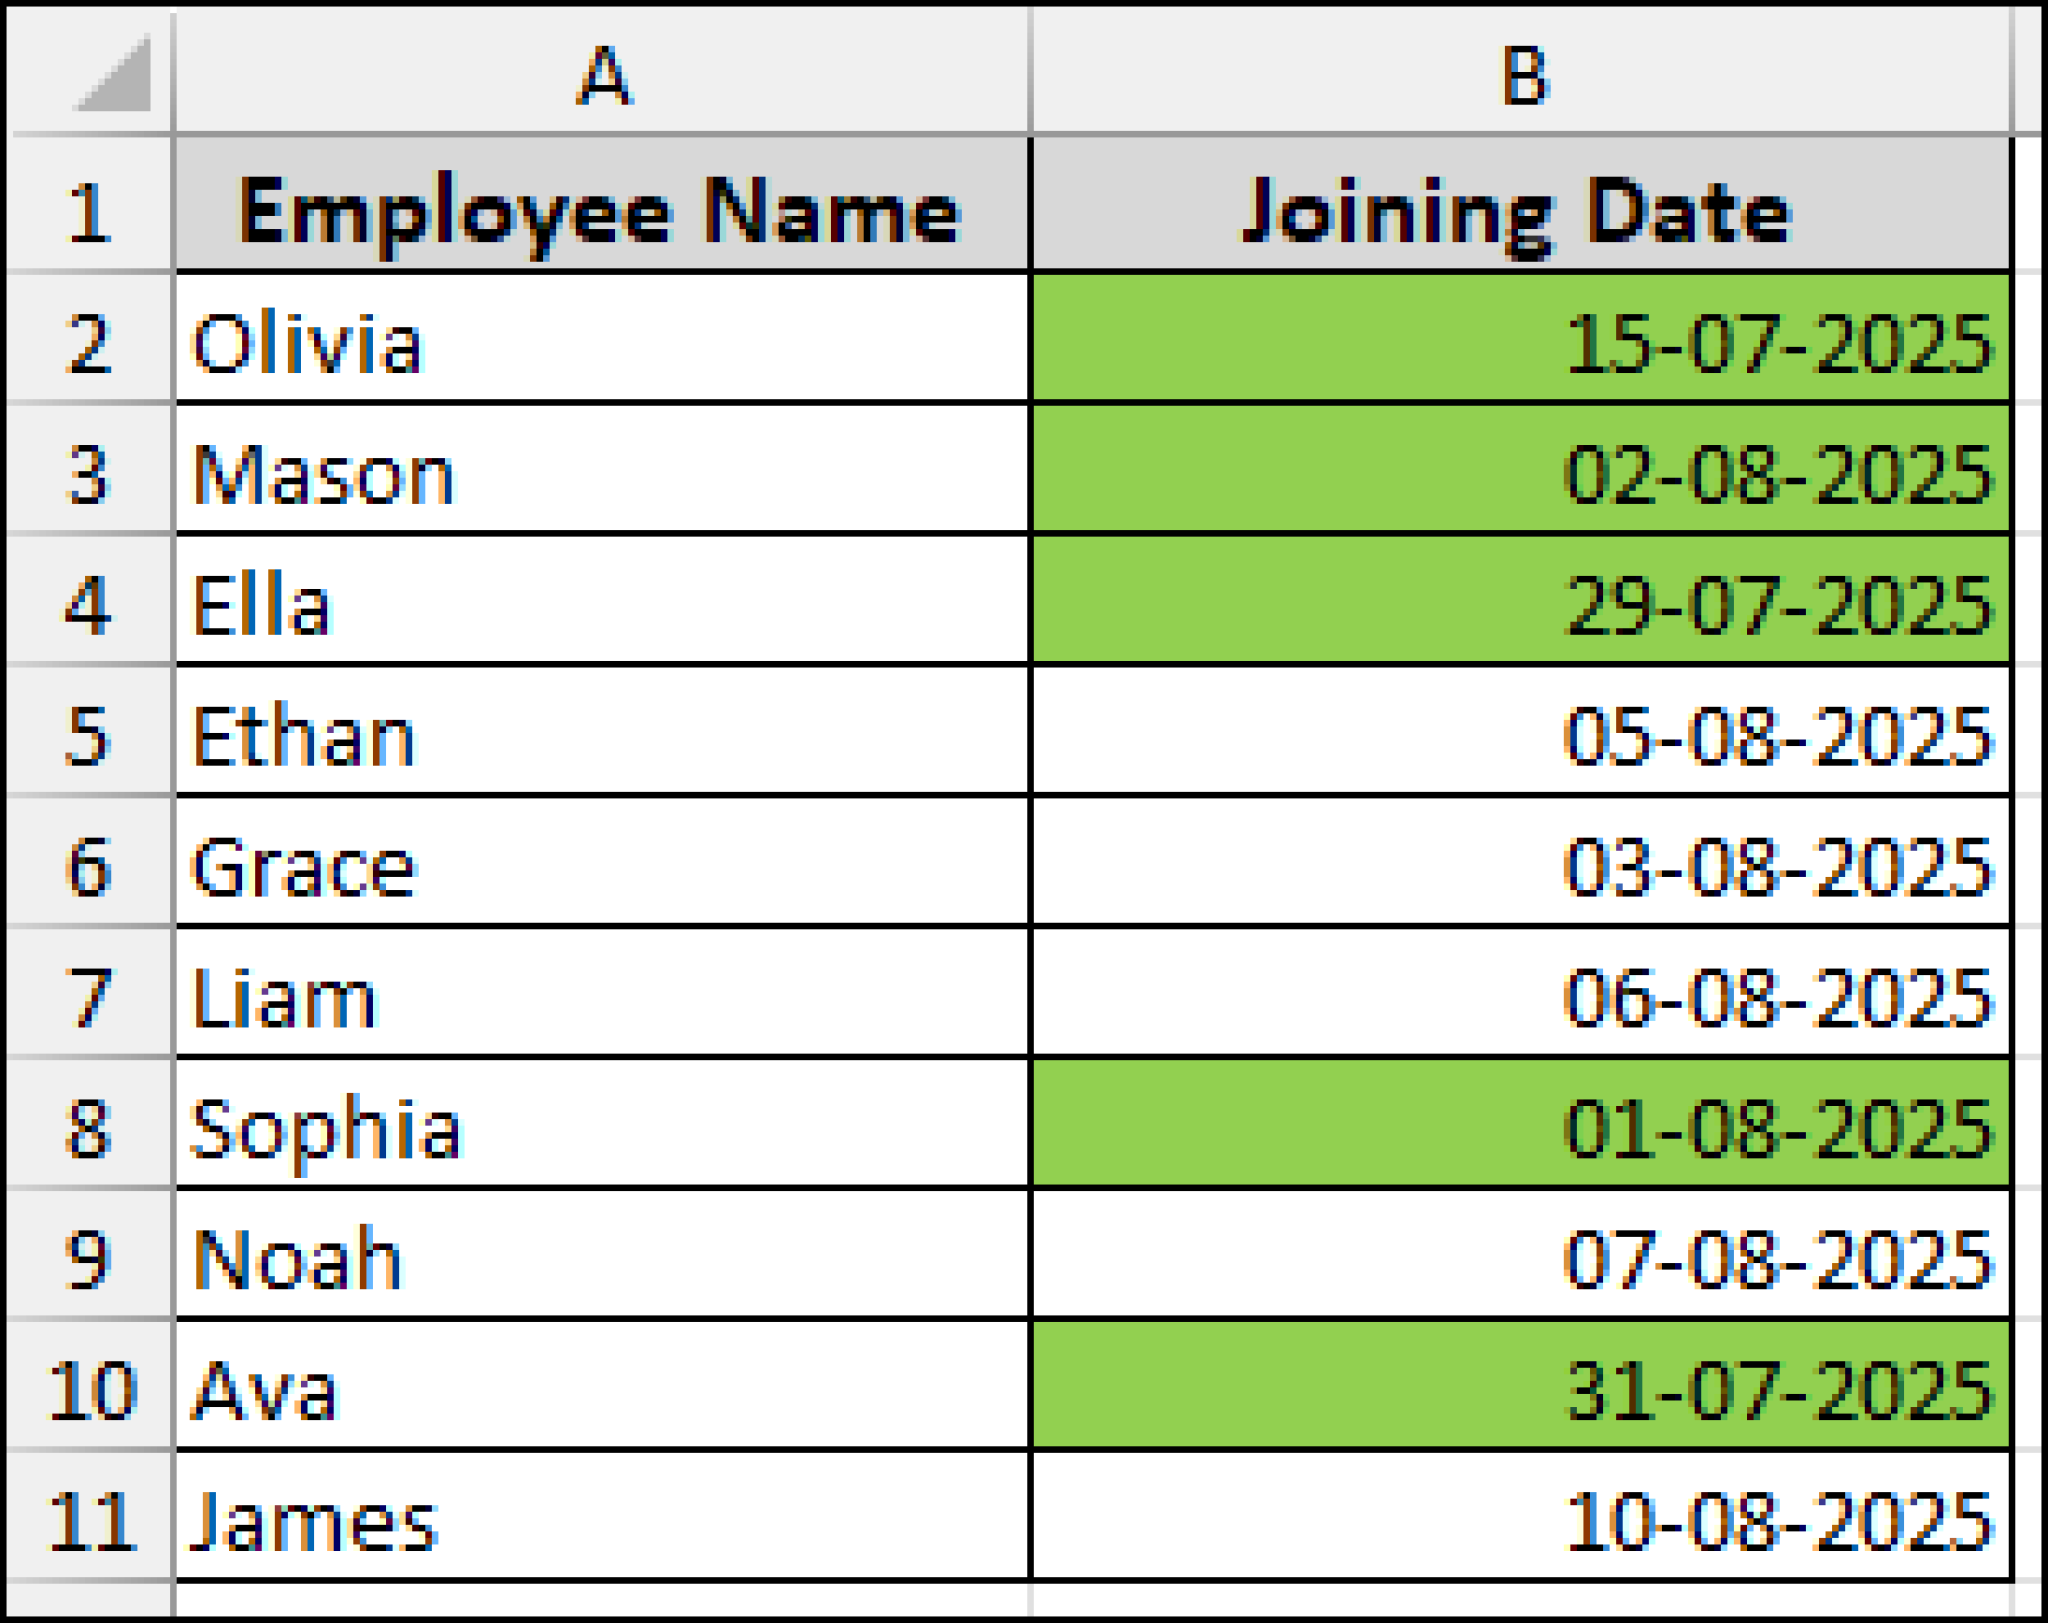Viewport: 2048px width, 1623px height.
Task: Select the cell containing Liam
Action: [x=600, y=995]
